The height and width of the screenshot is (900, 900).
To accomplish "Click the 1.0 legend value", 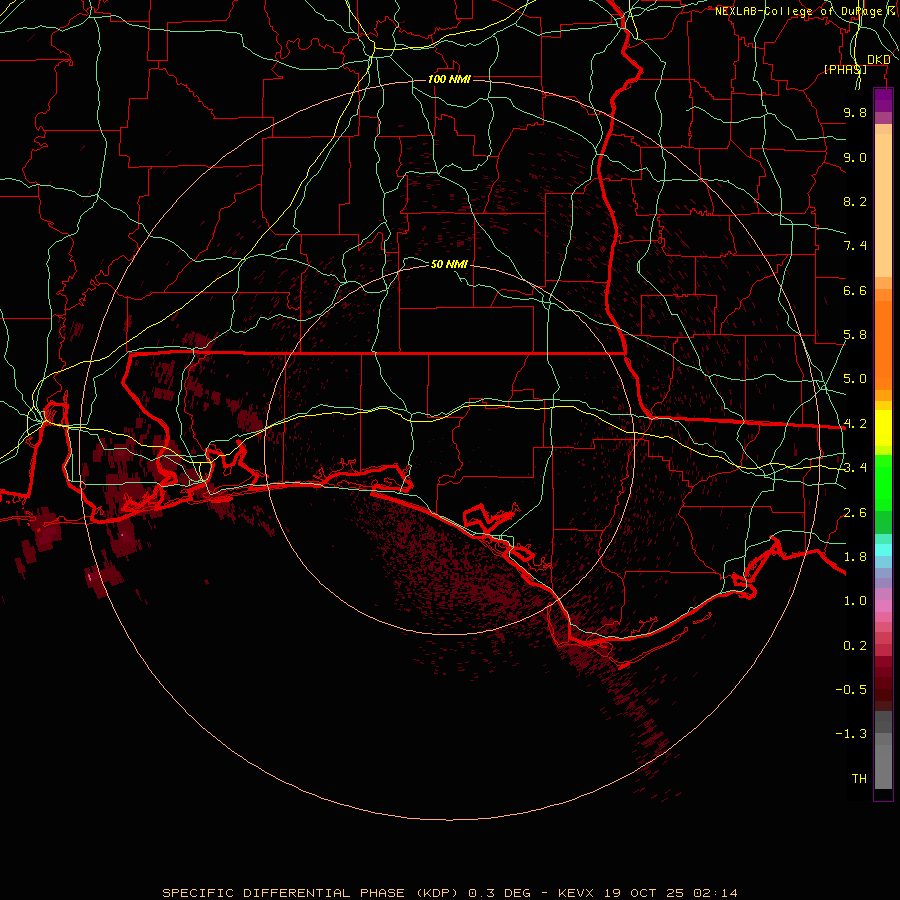I will coord(855,601).
